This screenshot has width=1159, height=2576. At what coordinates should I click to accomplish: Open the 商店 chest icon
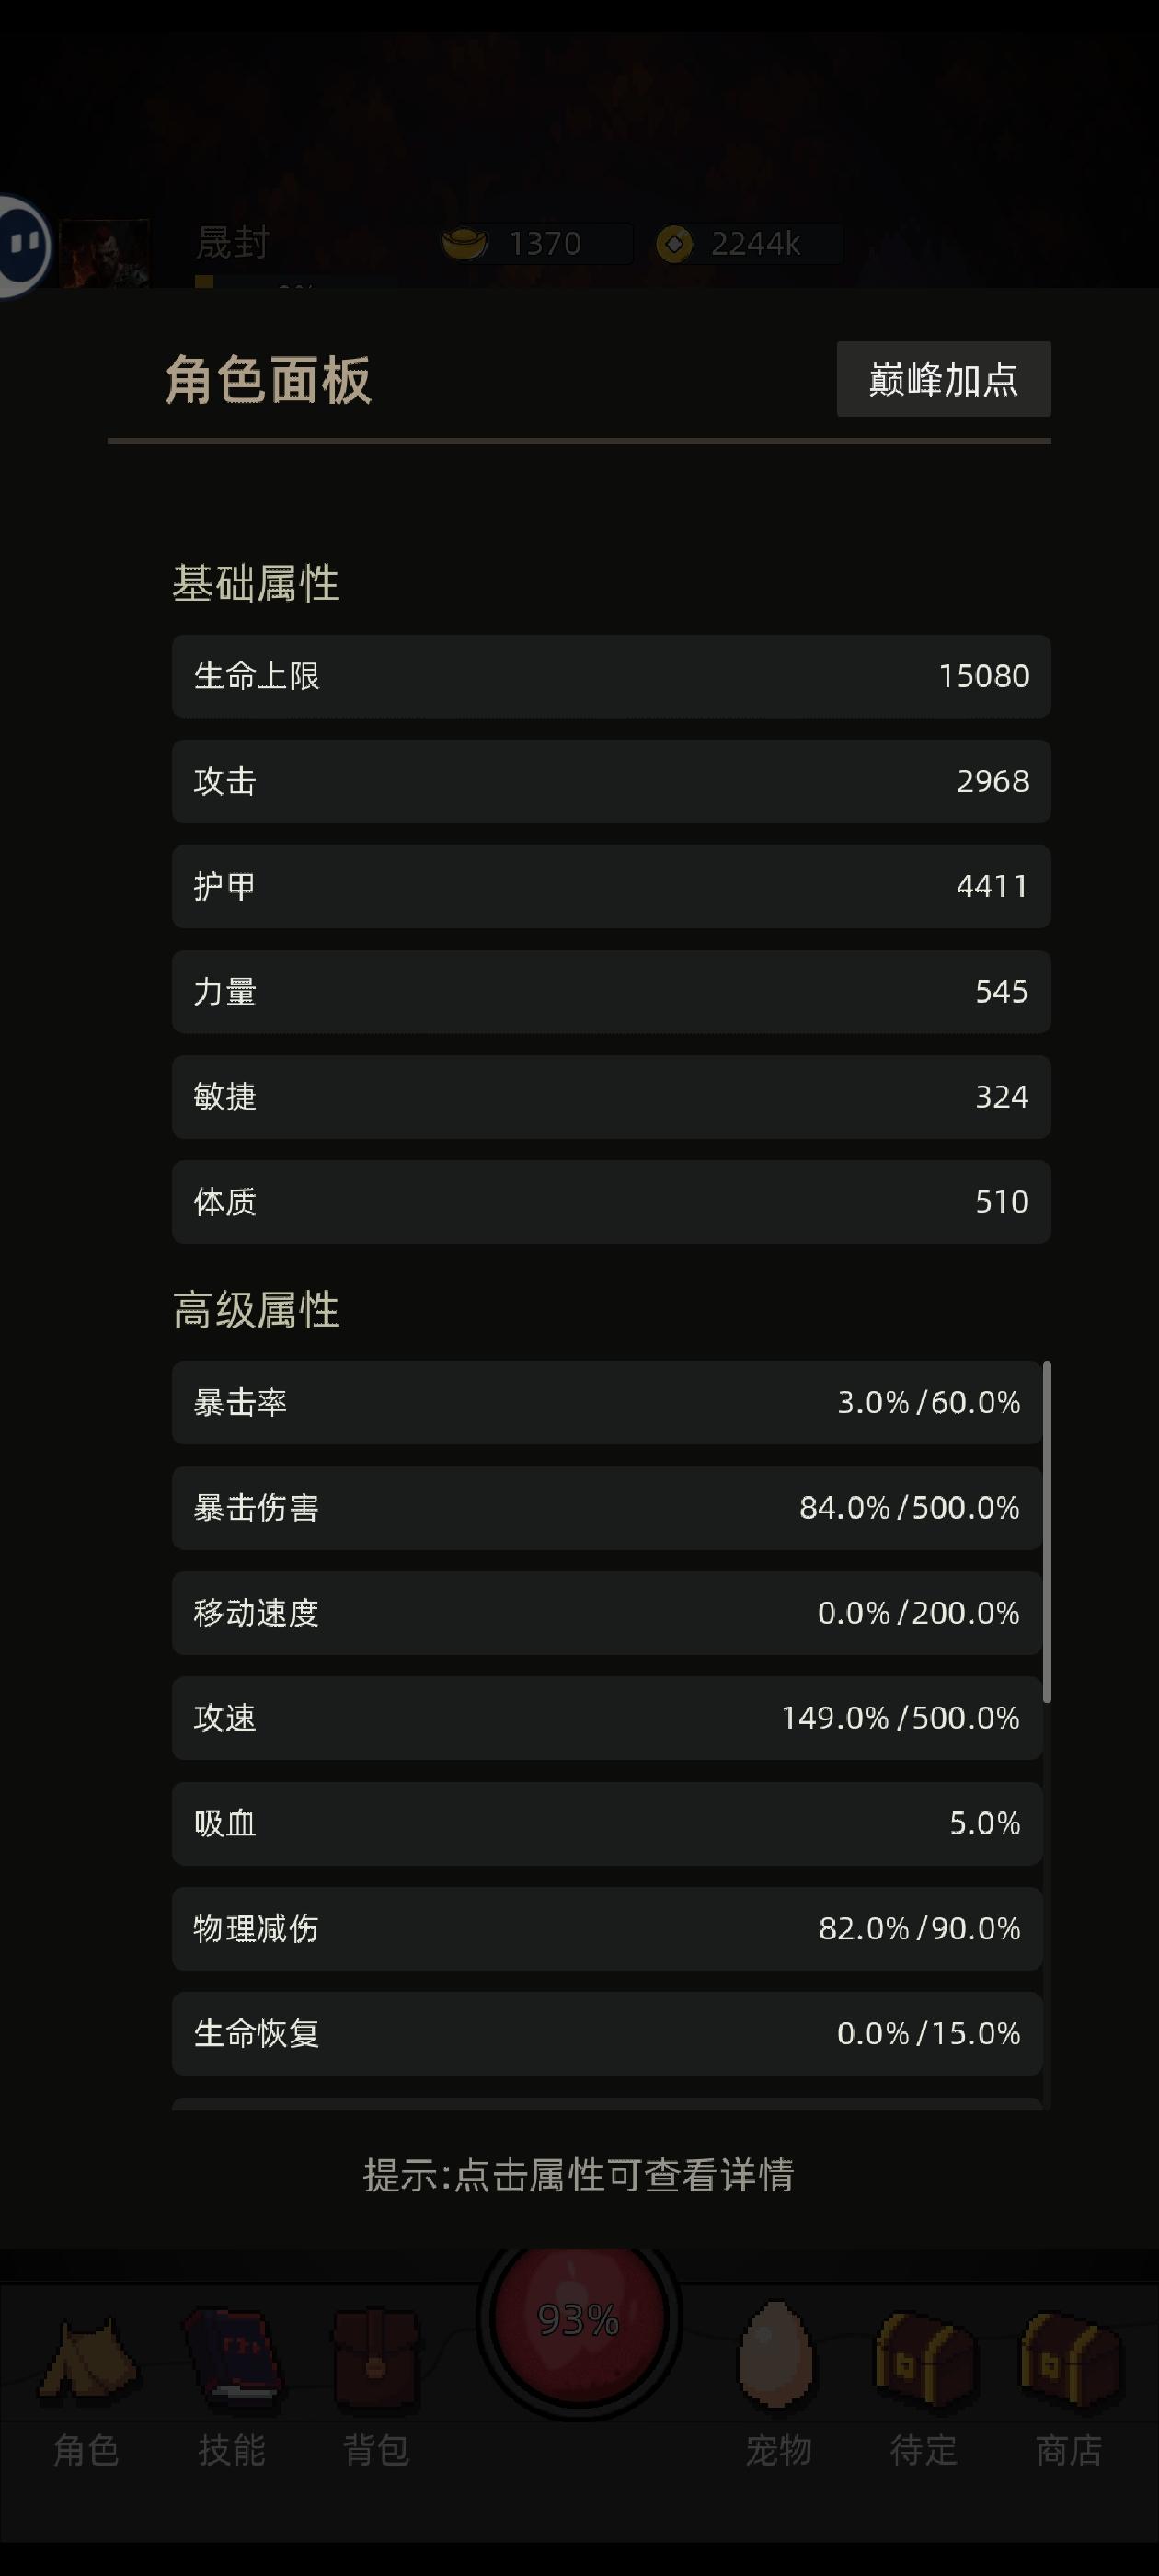[1068, 2359]
